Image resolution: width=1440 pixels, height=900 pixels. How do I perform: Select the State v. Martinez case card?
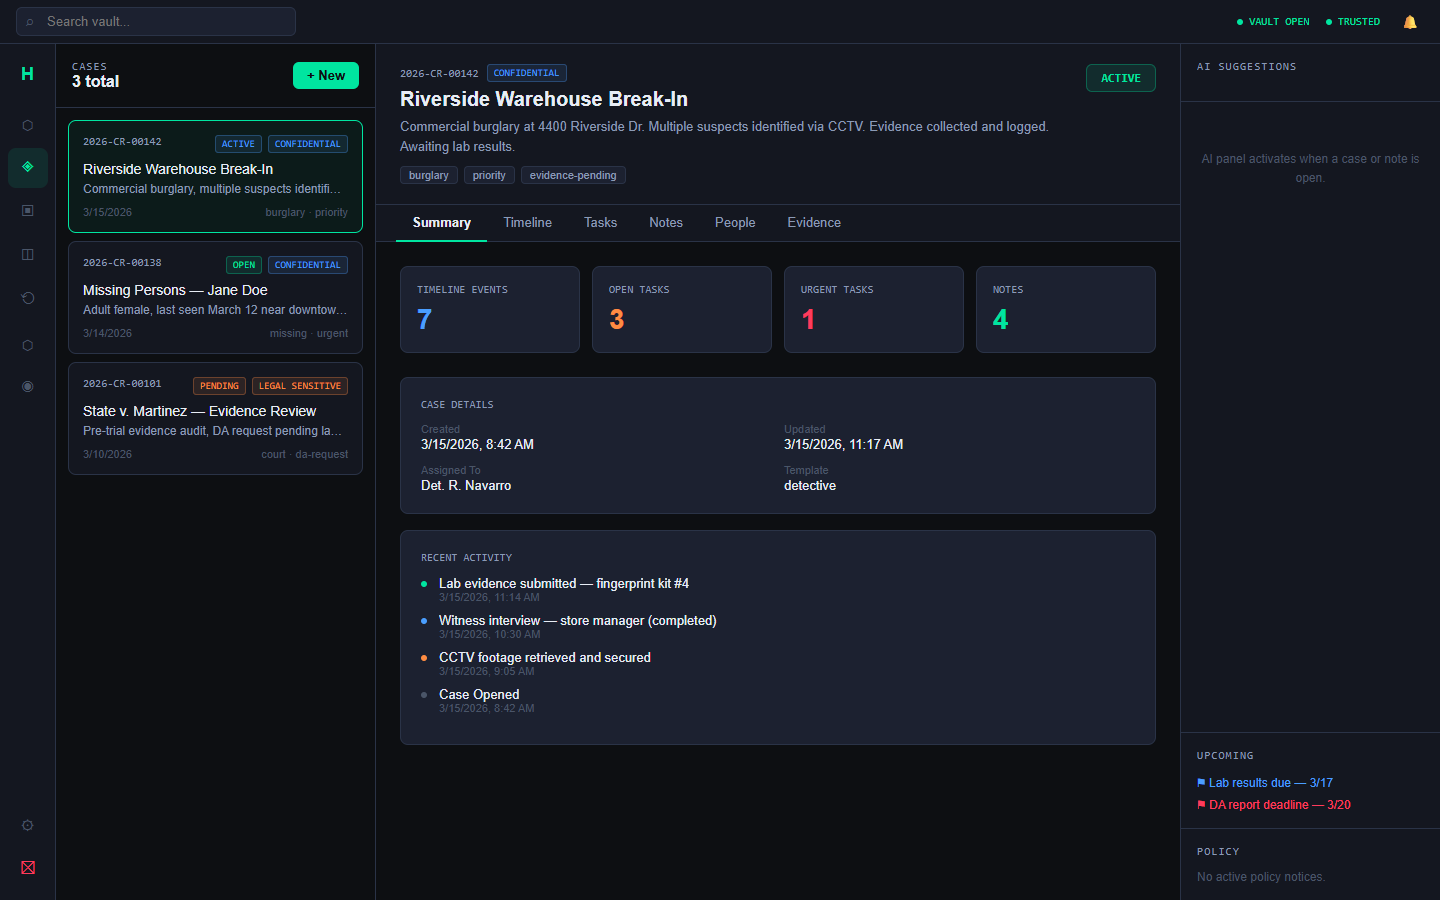[215, 418]
